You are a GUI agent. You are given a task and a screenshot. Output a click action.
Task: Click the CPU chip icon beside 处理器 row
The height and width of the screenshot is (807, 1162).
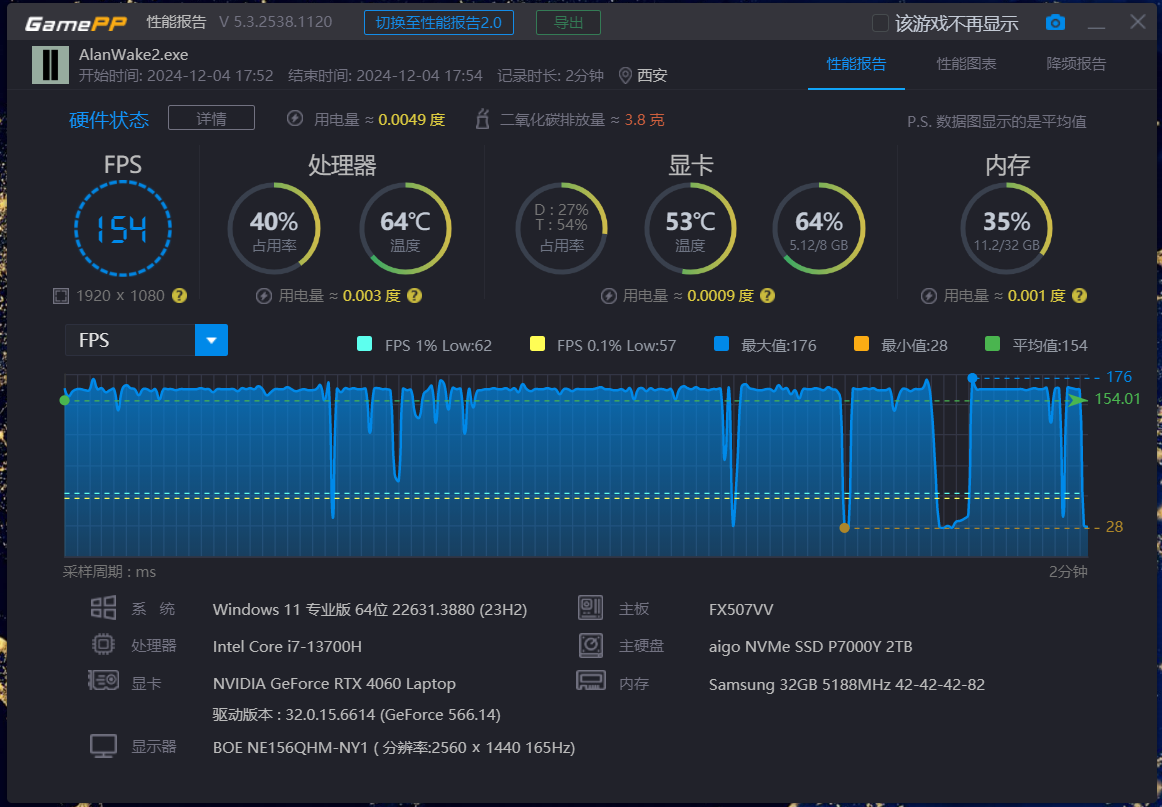[x=103, y=645]
